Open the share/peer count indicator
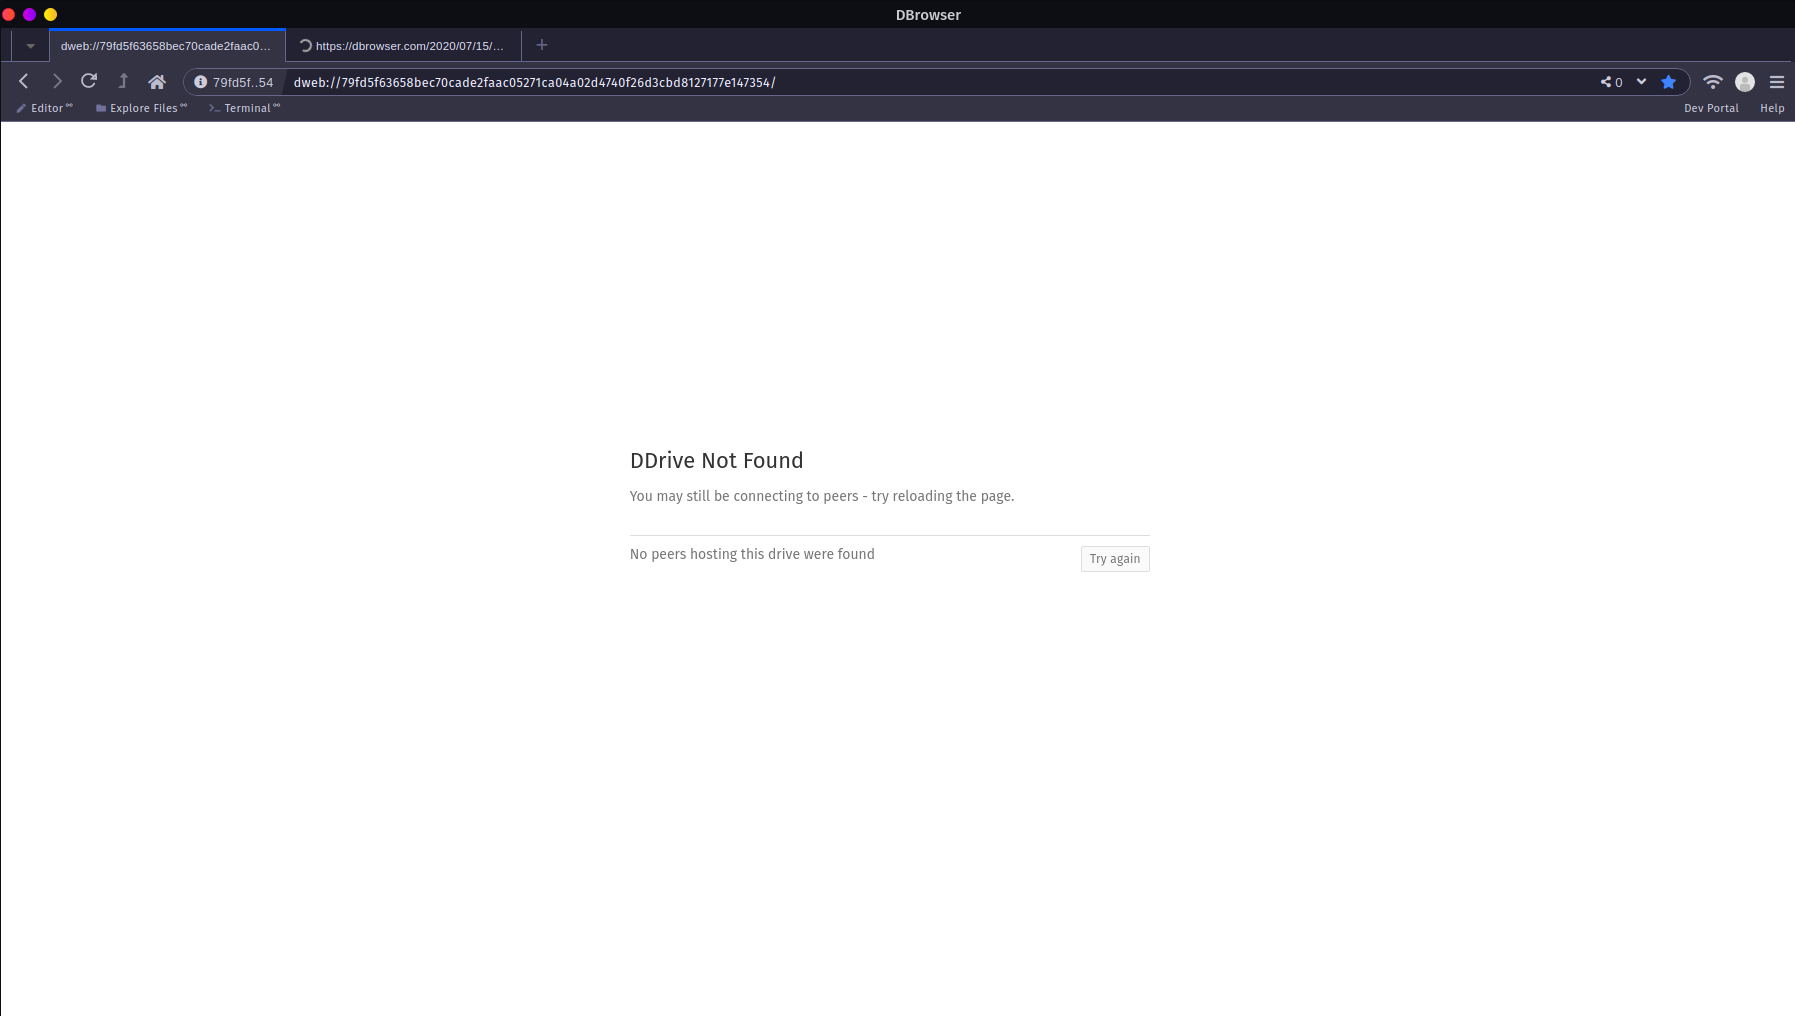The height and width of the screenshot is (1016, 1795). [1611, 82]
